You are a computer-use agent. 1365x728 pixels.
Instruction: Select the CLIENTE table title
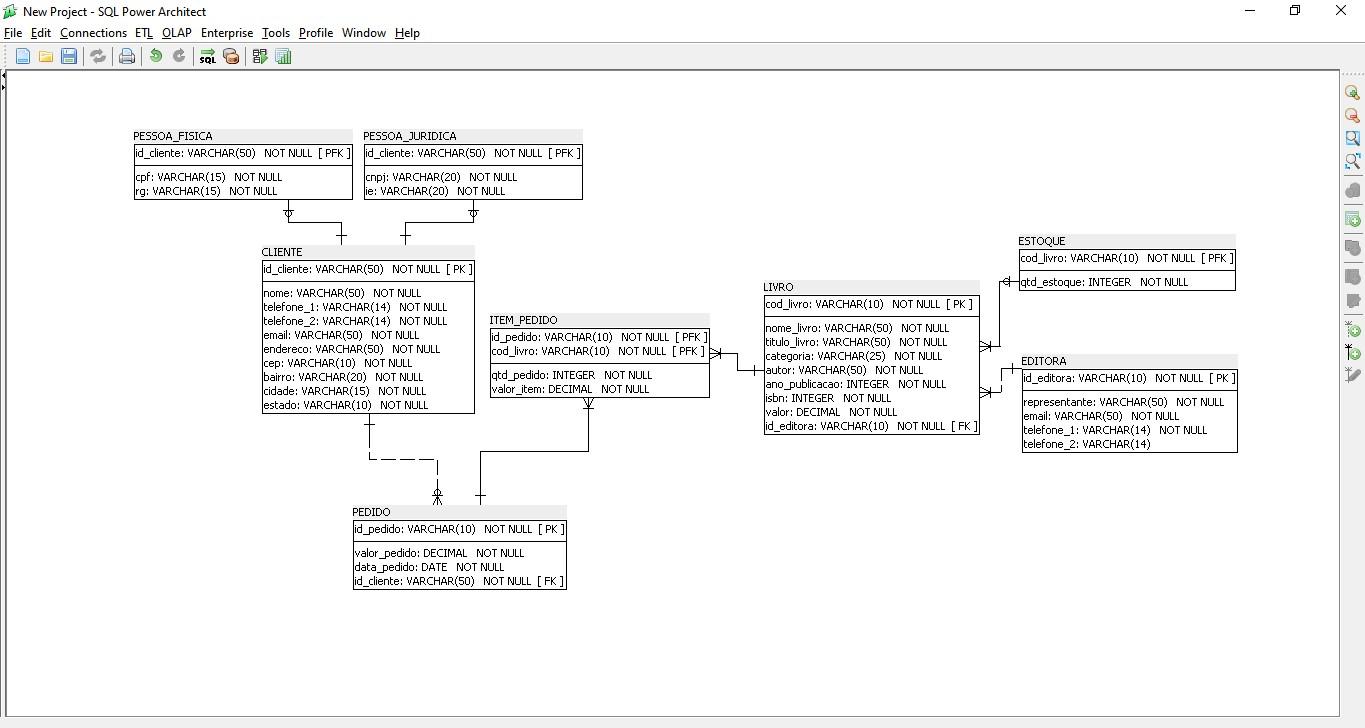coord(282,252)
